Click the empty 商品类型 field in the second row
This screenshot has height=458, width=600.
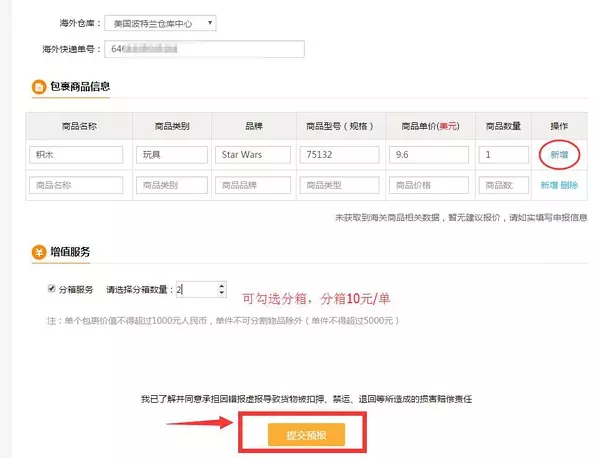coord(339,185)
